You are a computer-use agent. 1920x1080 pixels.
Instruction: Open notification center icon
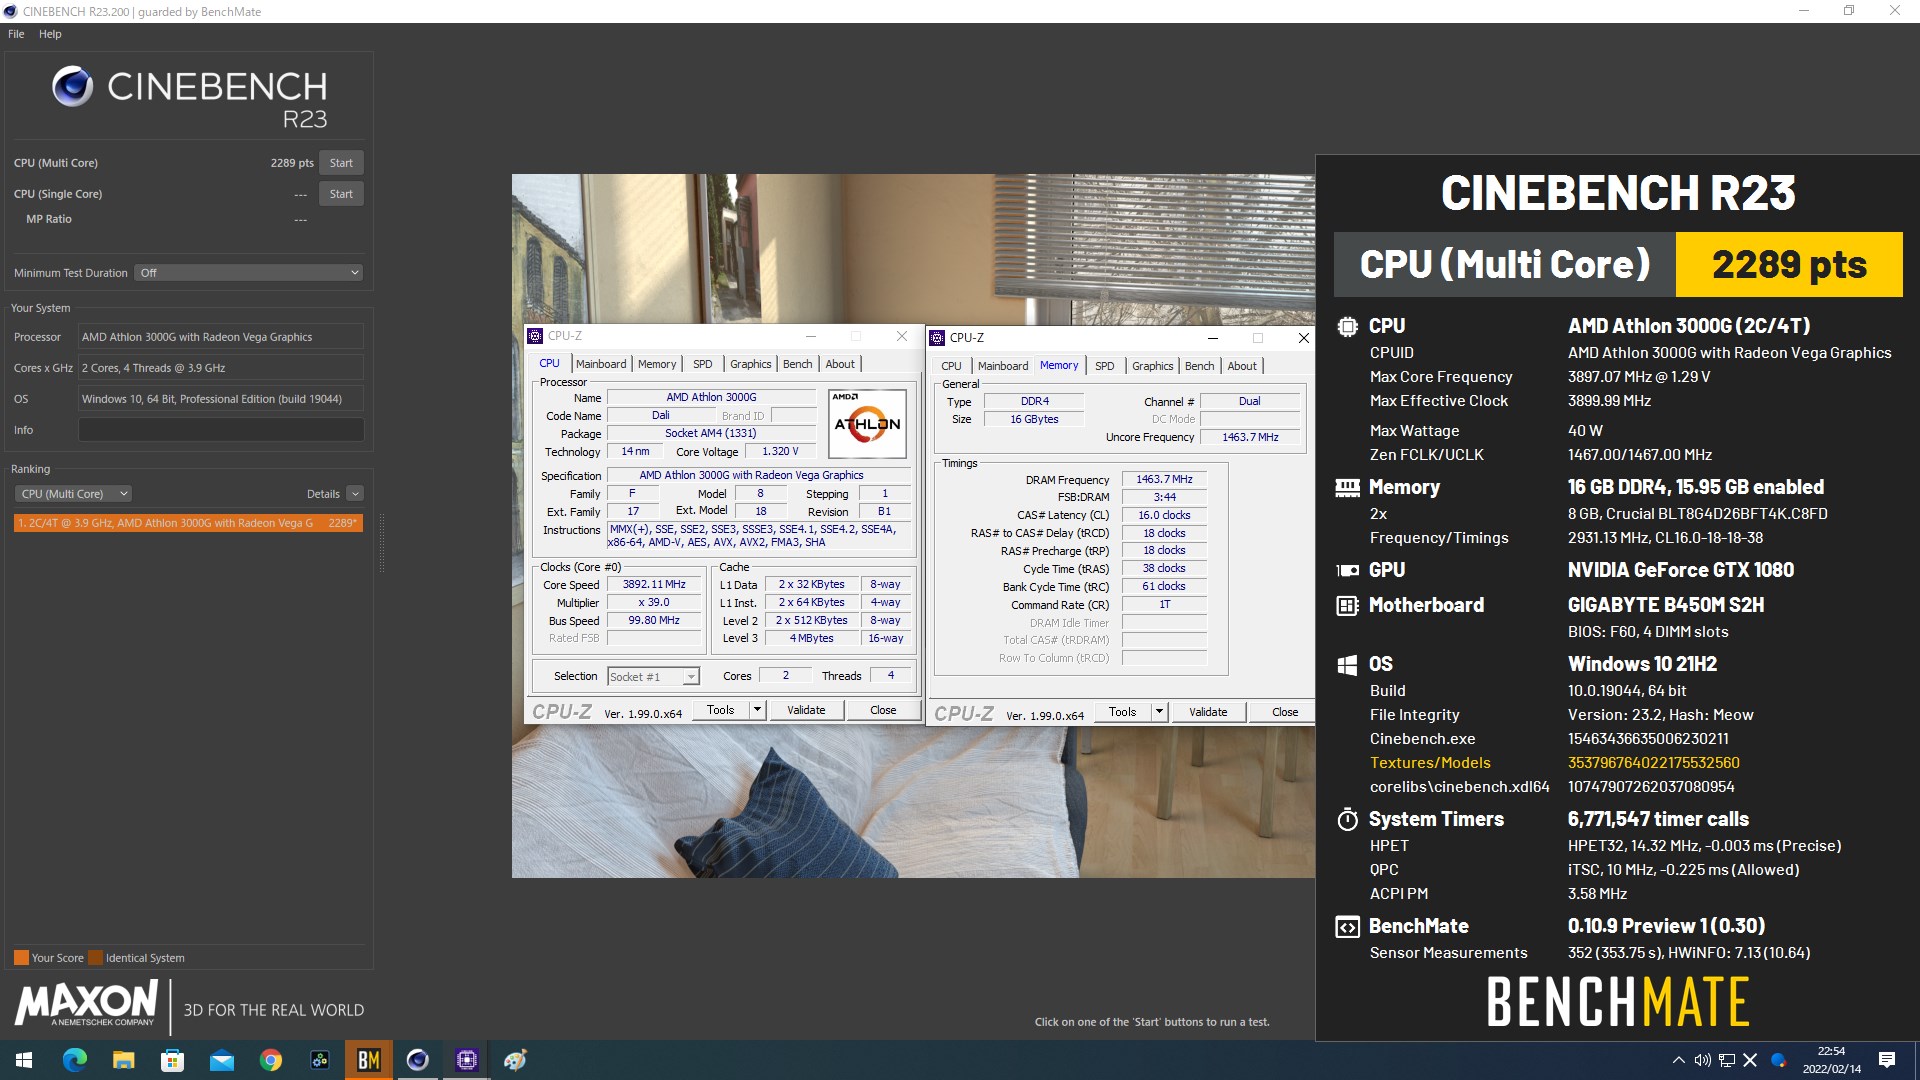click(1887, 1060)
